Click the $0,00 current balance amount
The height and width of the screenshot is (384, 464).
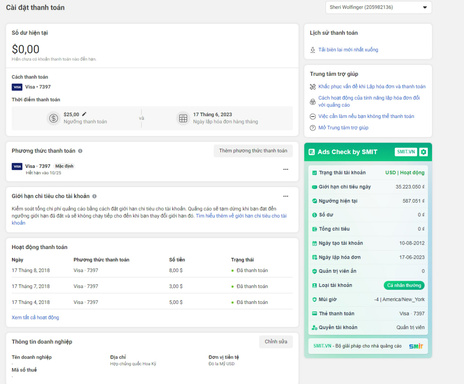tap(26, 49)
